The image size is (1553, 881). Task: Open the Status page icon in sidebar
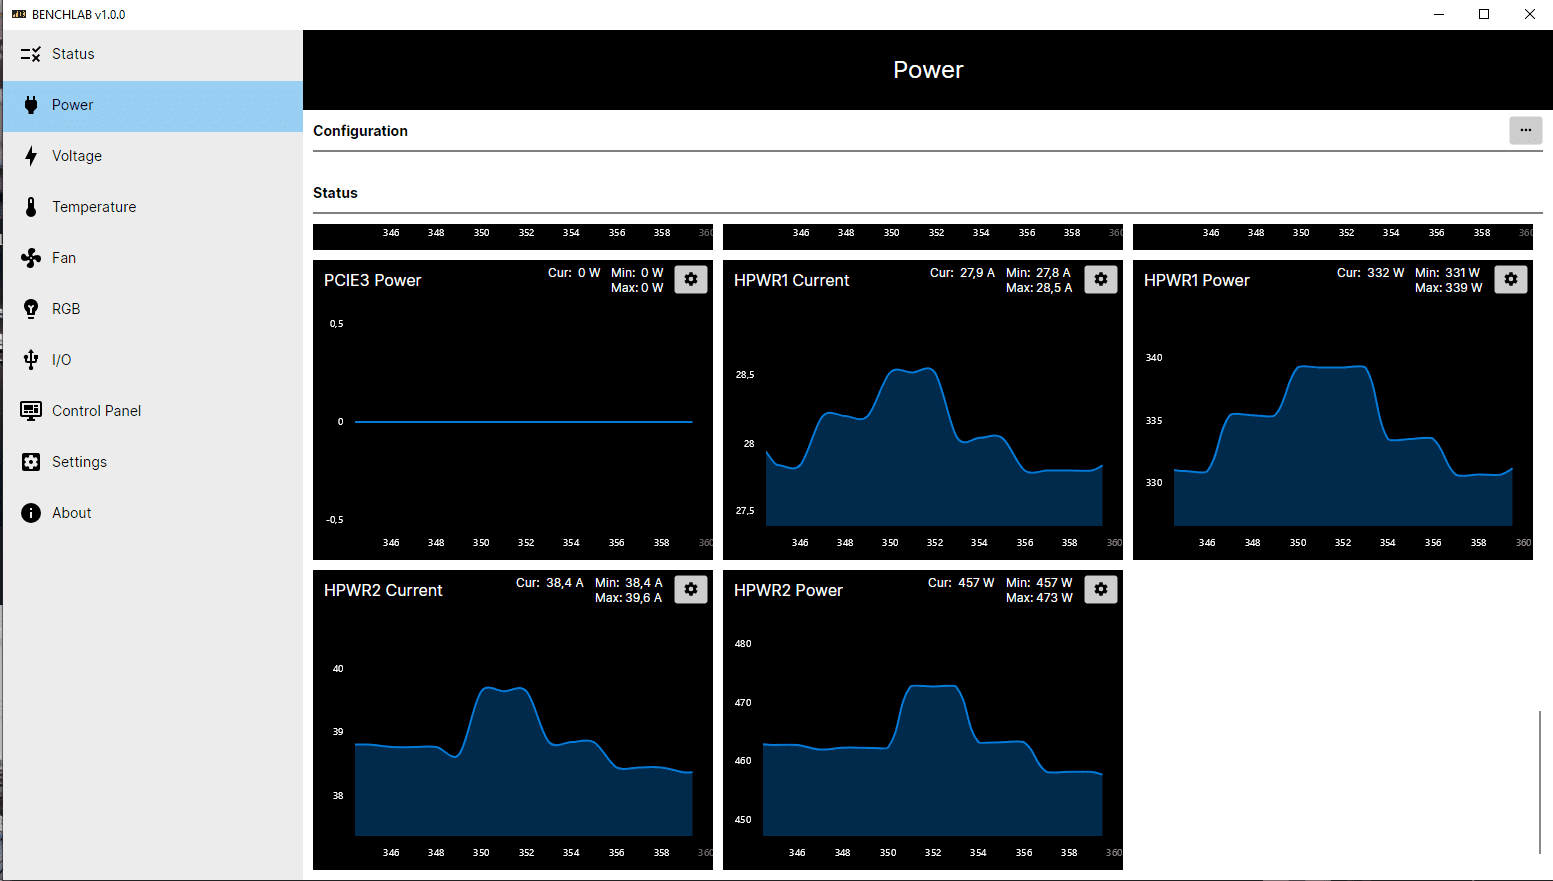(31, 54)
